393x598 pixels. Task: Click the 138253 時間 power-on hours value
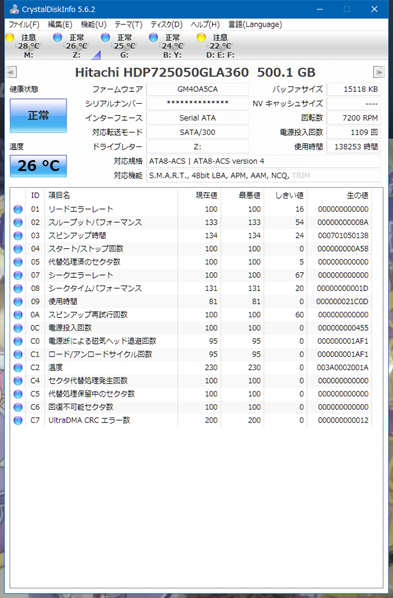coord(353,147)
